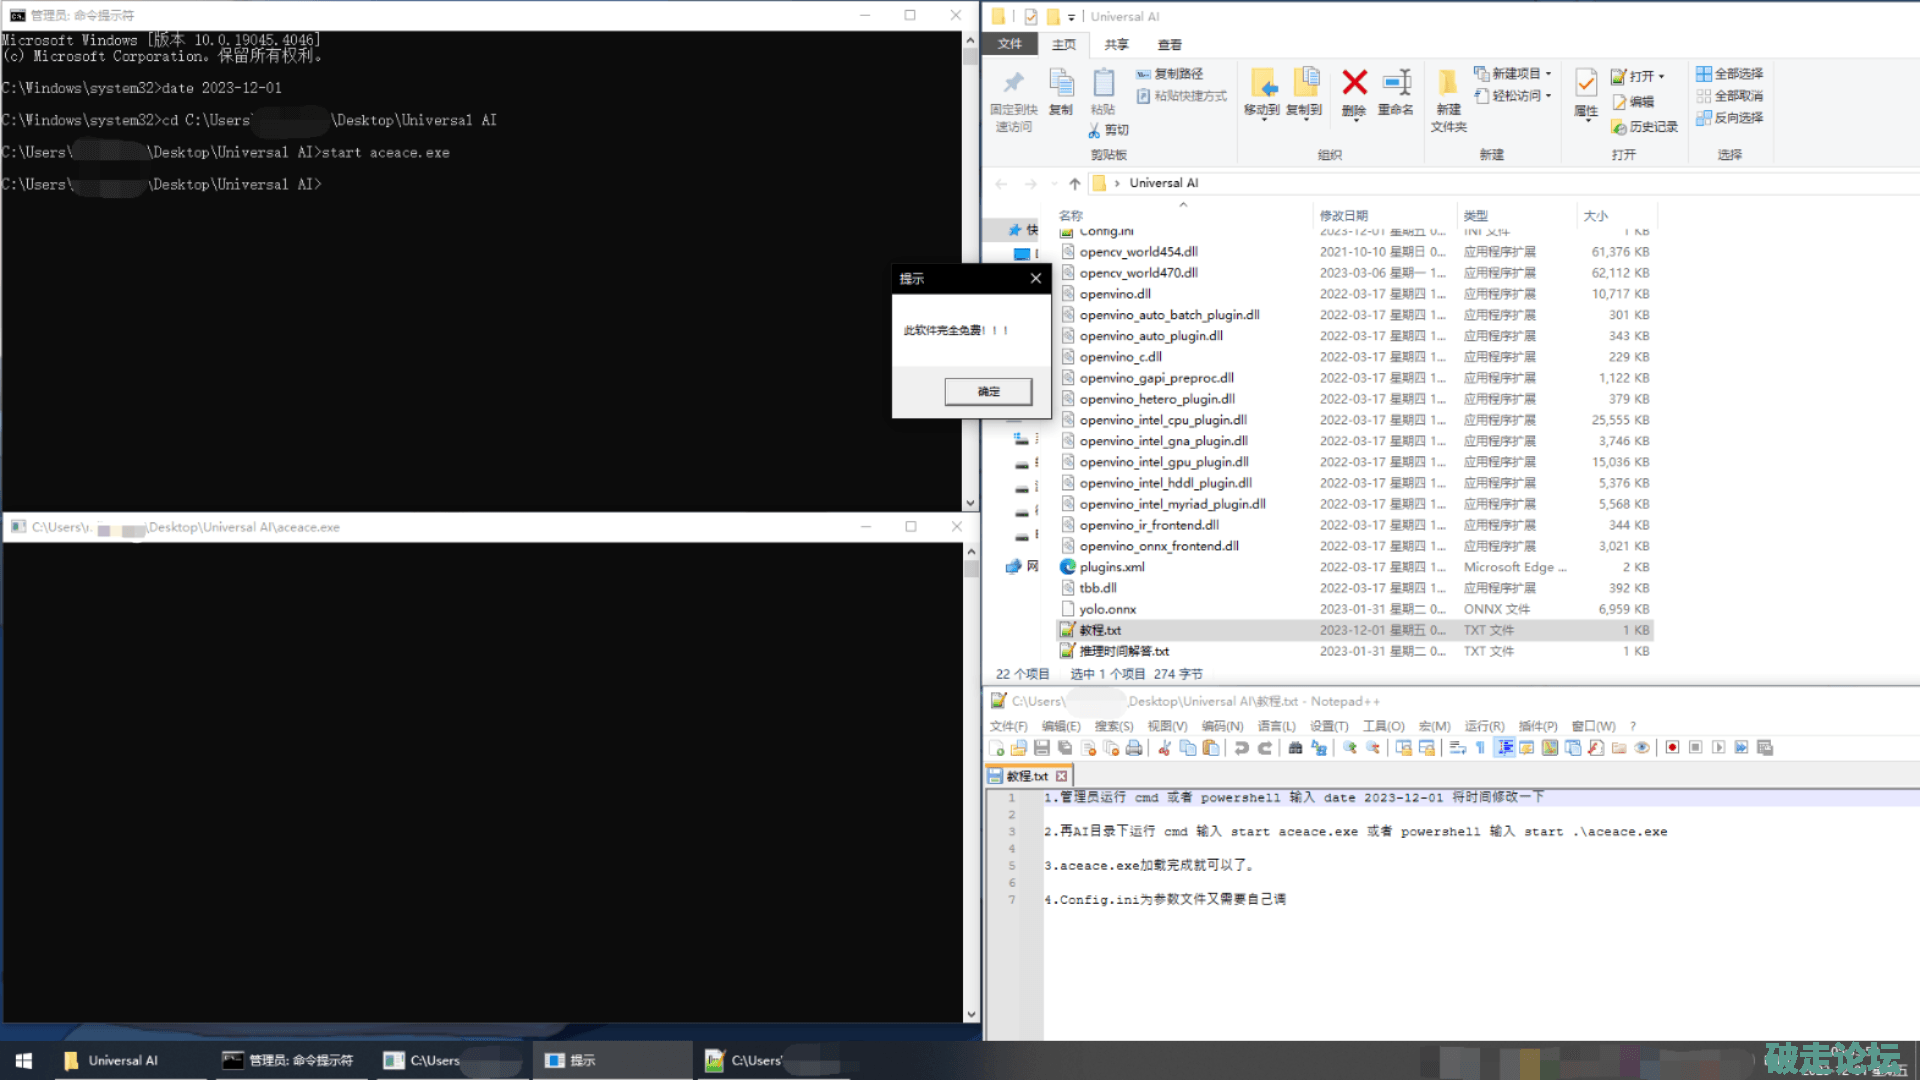Toggle show all characters paragraph icon
Viewport: 1920px width, 1080px height.
(1480, 748)
